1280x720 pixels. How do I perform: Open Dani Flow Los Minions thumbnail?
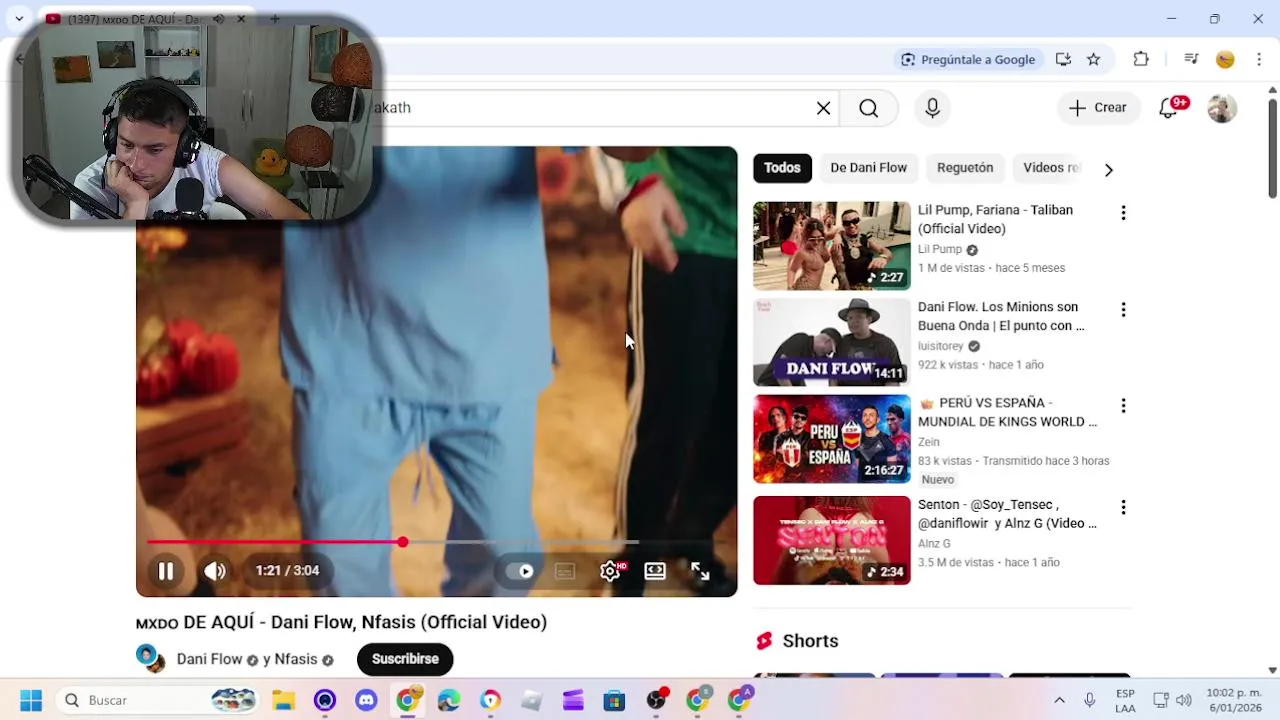(x=832, y=343)
